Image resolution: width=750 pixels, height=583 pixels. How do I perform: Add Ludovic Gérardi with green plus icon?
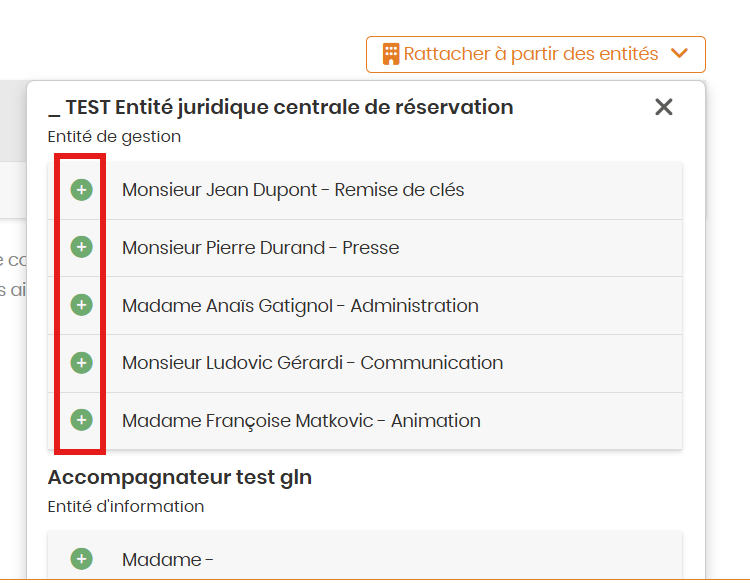click(82, 362)
